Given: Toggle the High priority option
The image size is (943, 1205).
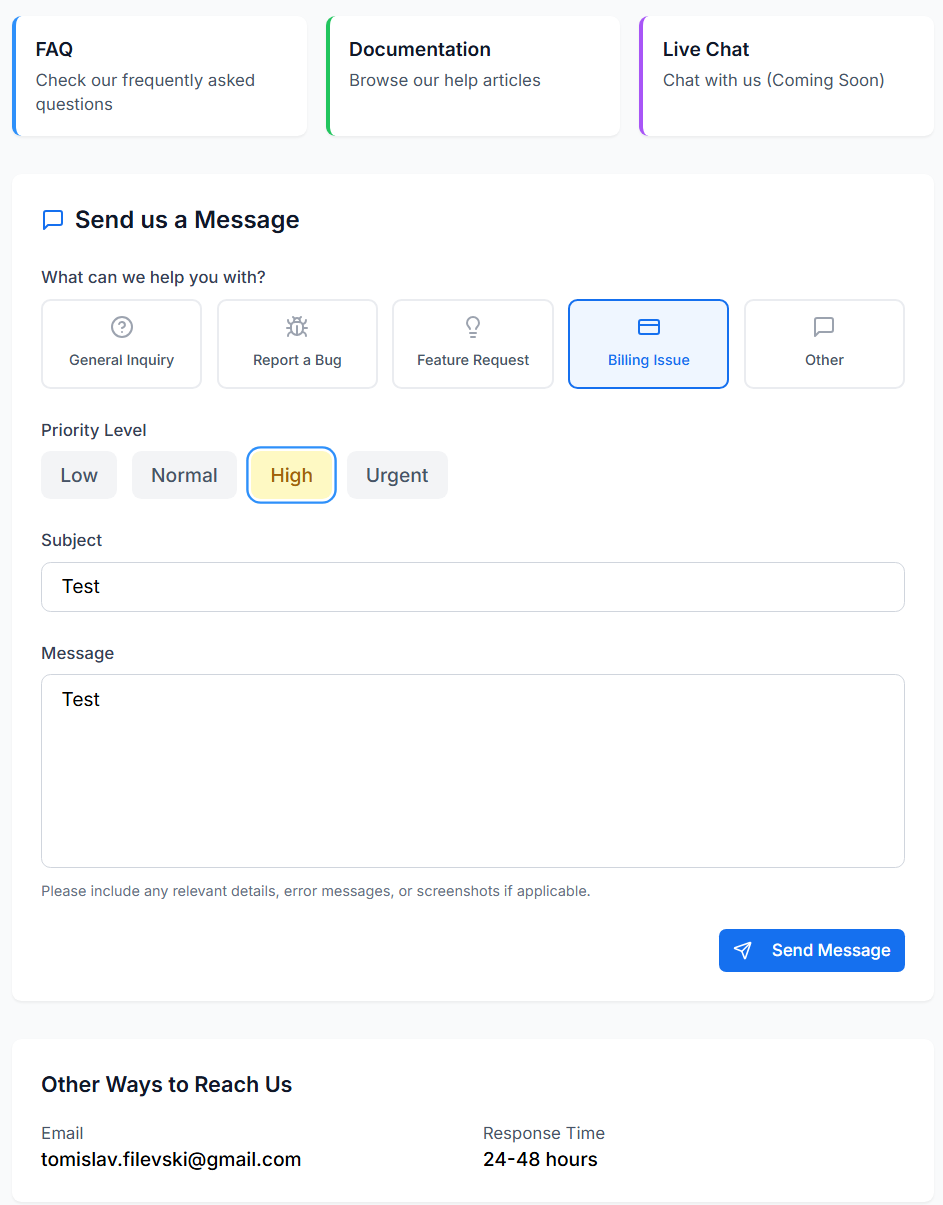Looking at the screenshot, I should coord(291,475).
